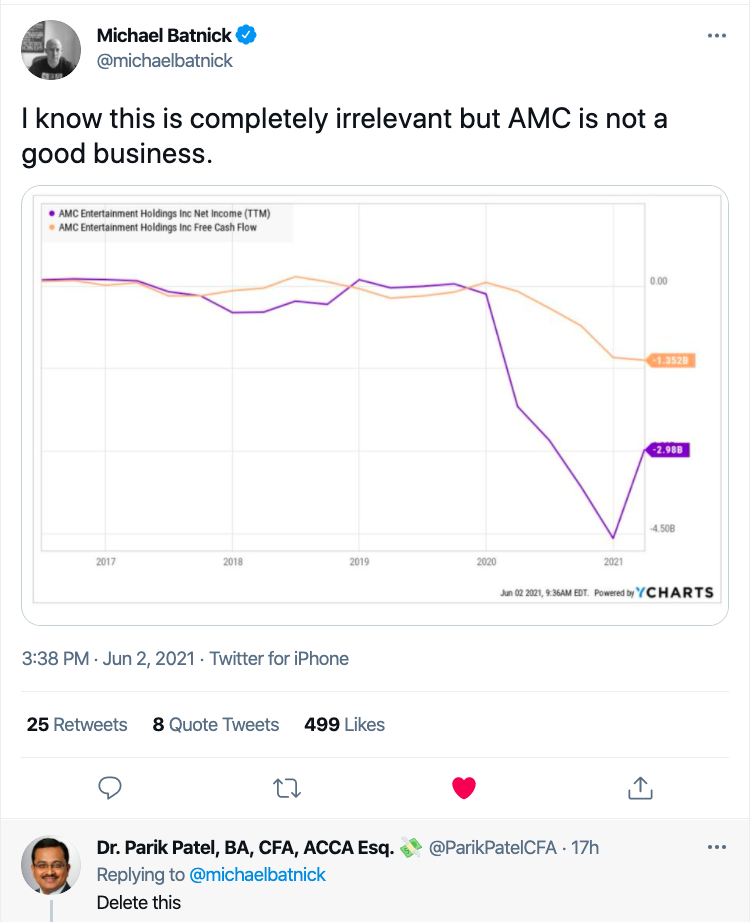Open Dr. Parik Patel's avatar photo

[x=51, y=864]
